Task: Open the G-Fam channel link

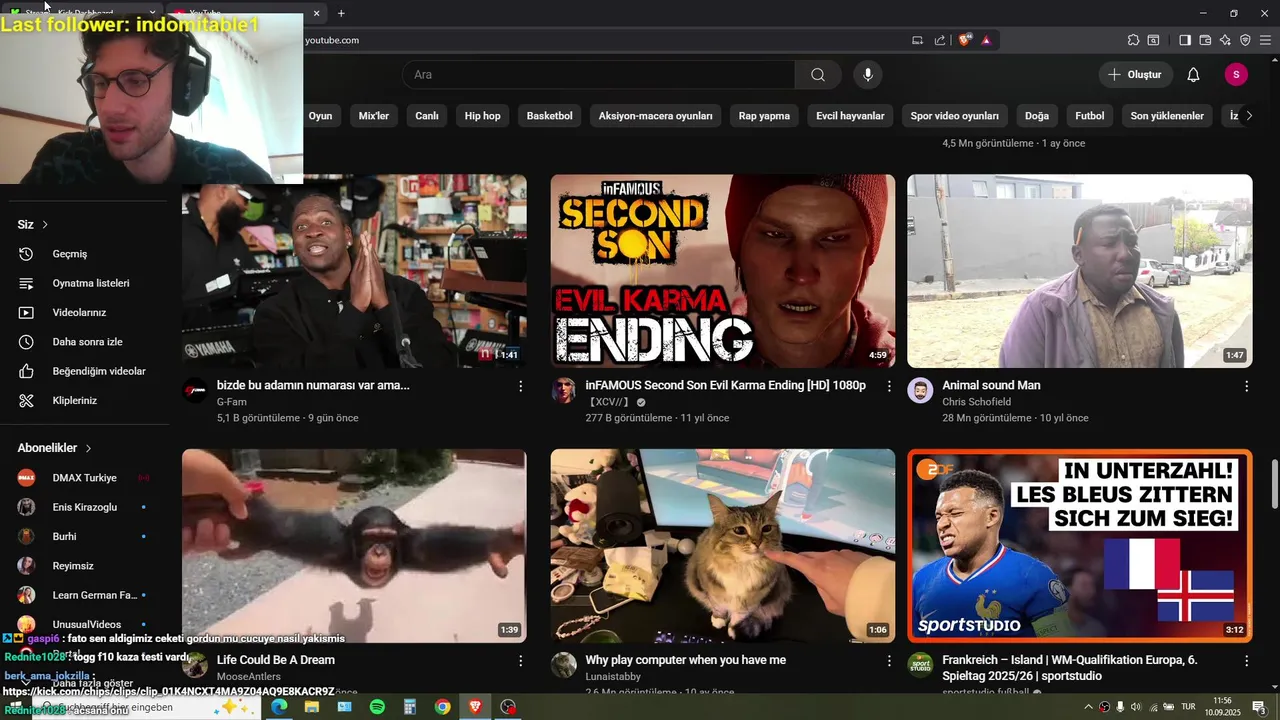Action: (232, 402)
